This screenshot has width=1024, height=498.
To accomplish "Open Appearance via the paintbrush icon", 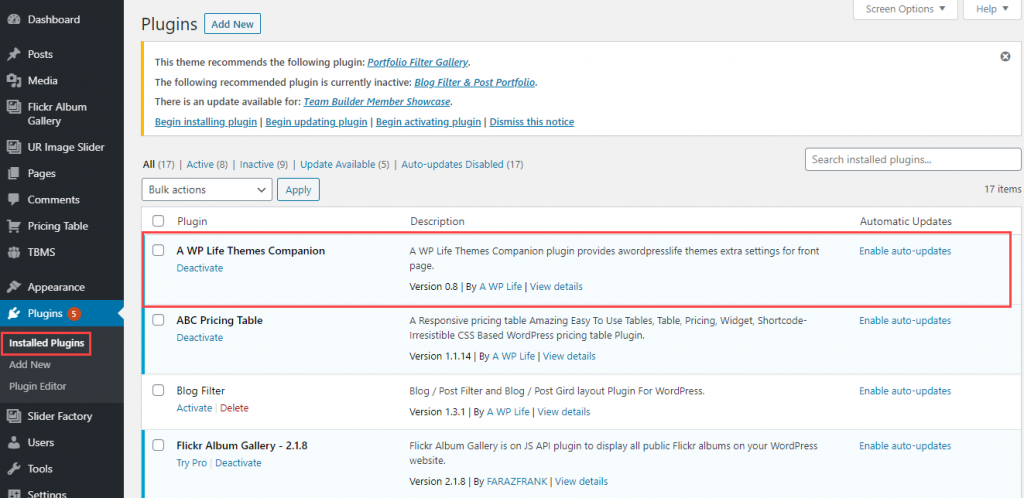I will coord(13,287).
